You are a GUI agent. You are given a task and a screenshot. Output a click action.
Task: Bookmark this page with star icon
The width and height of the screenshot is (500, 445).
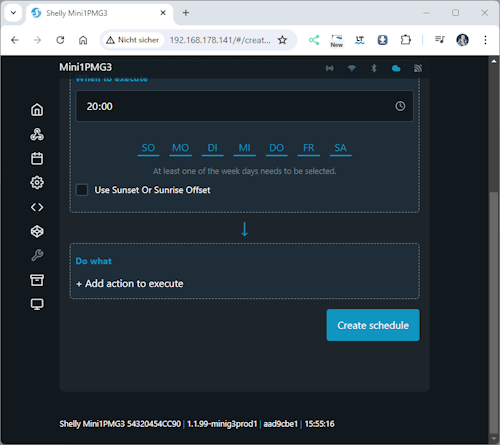282,40
